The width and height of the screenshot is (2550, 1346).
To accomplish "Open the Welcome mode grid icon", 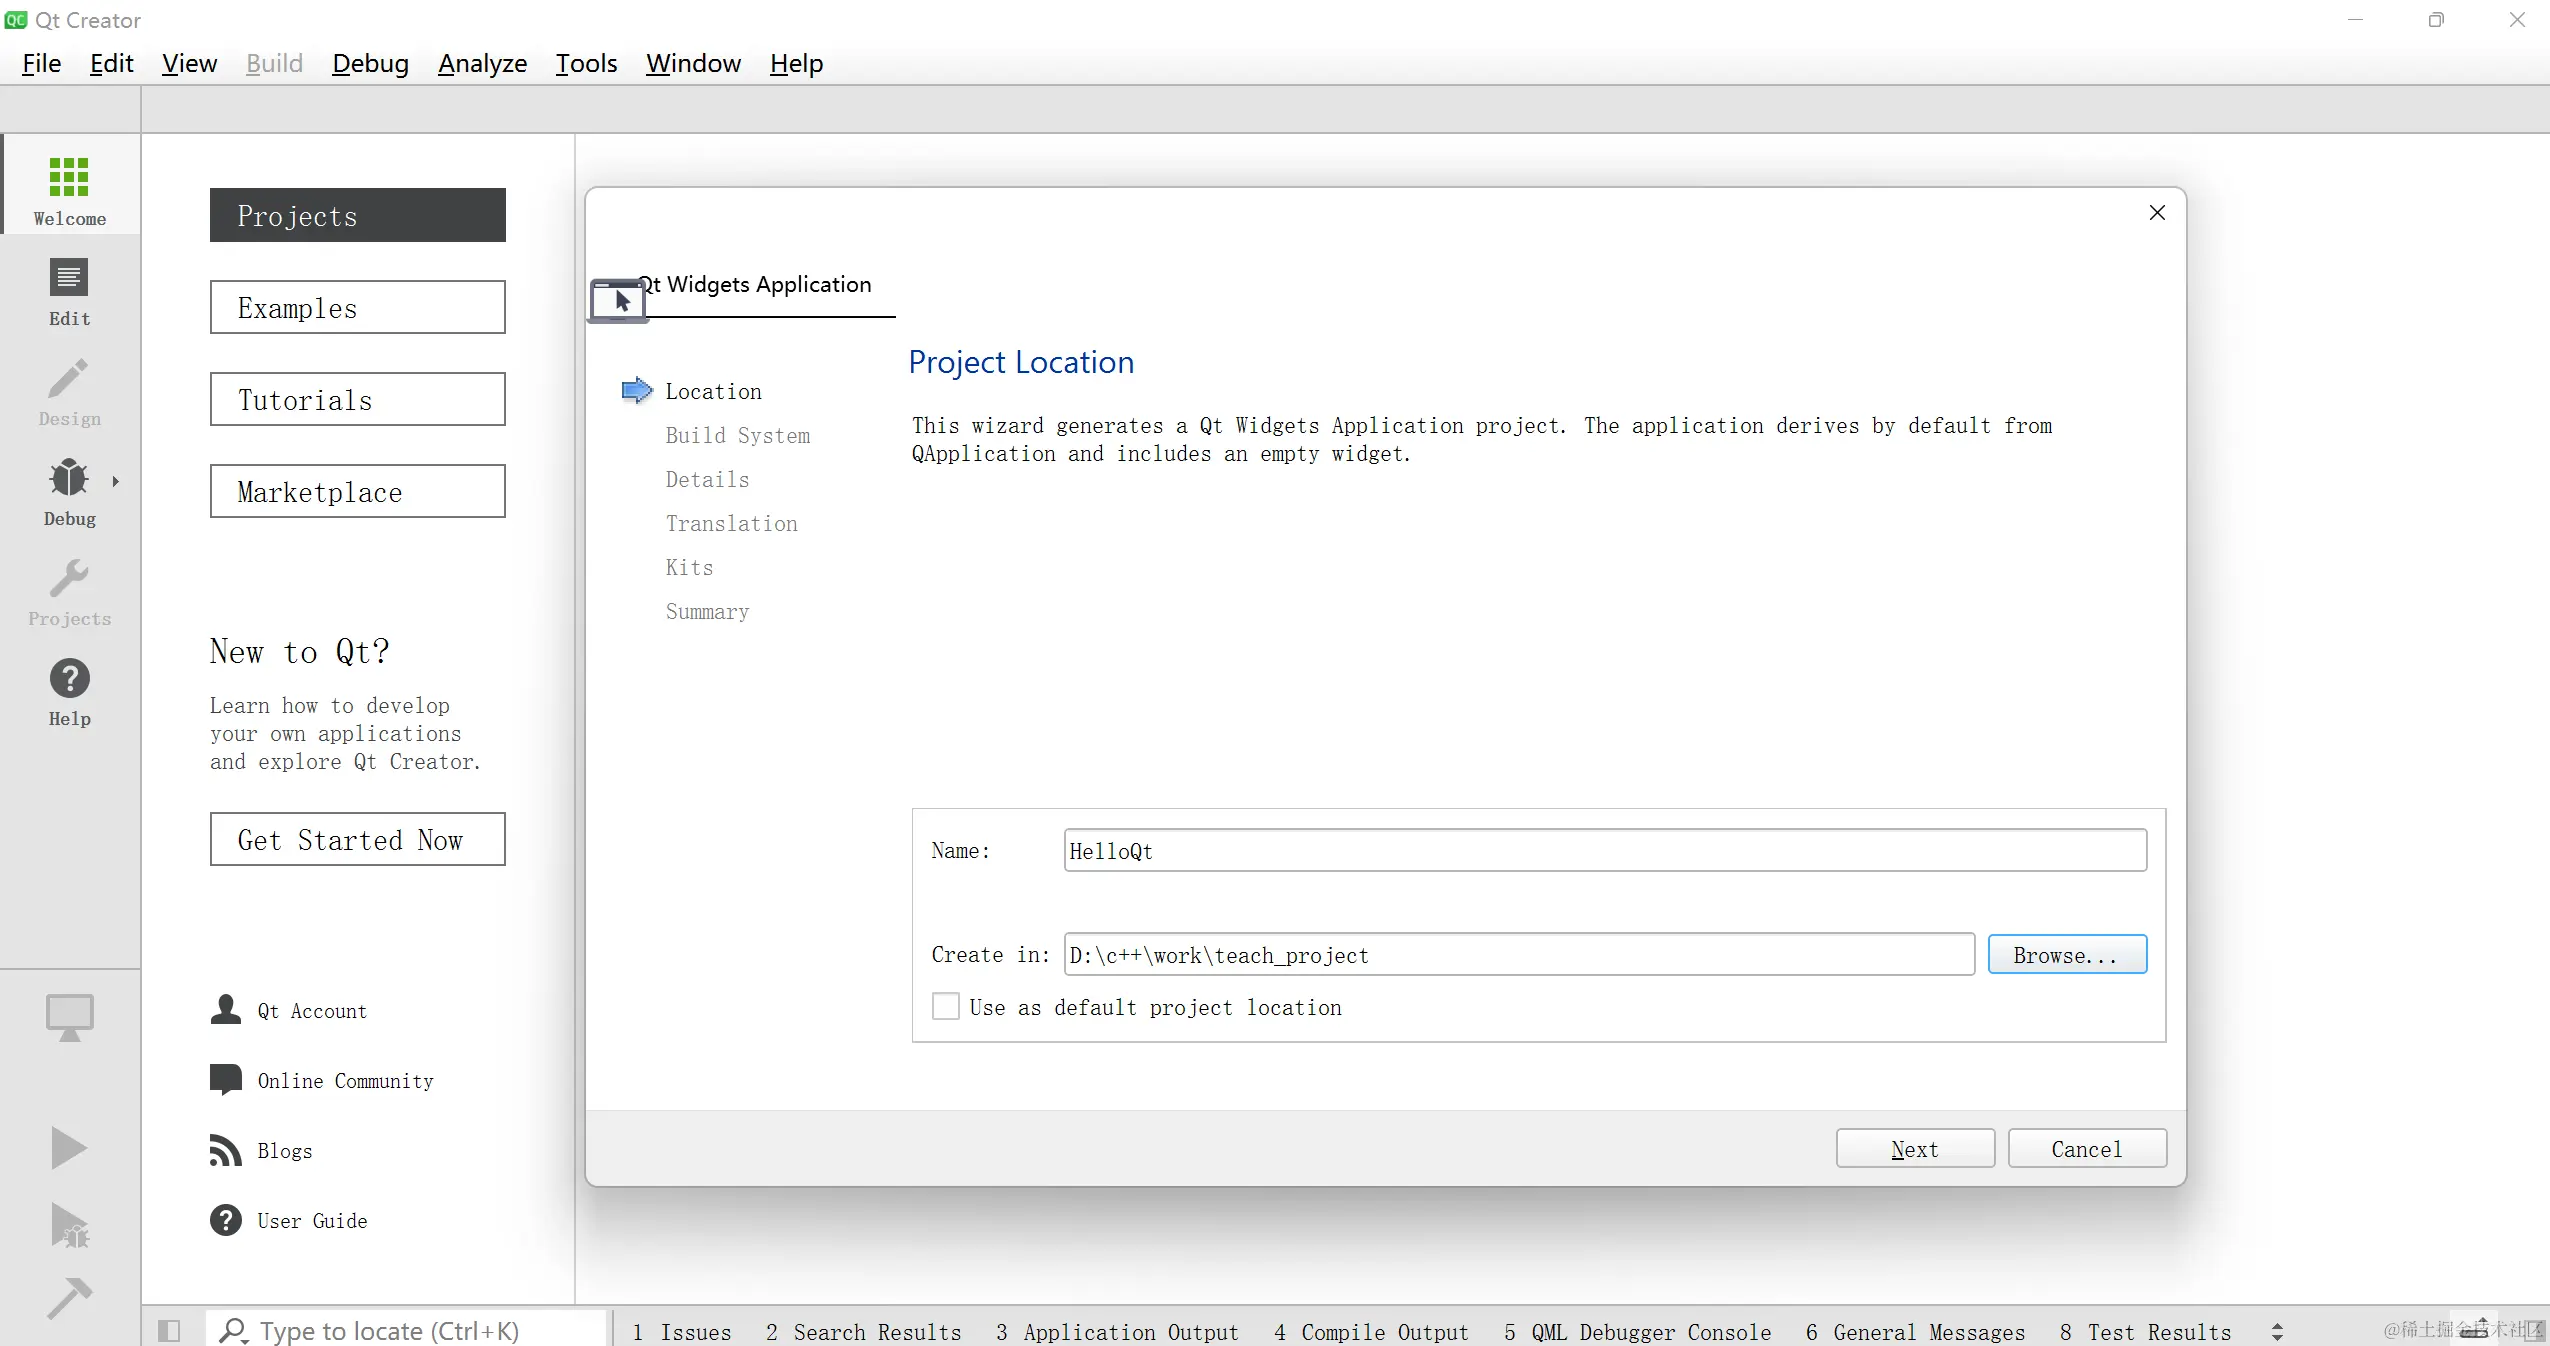I will (x=69, y=178).
